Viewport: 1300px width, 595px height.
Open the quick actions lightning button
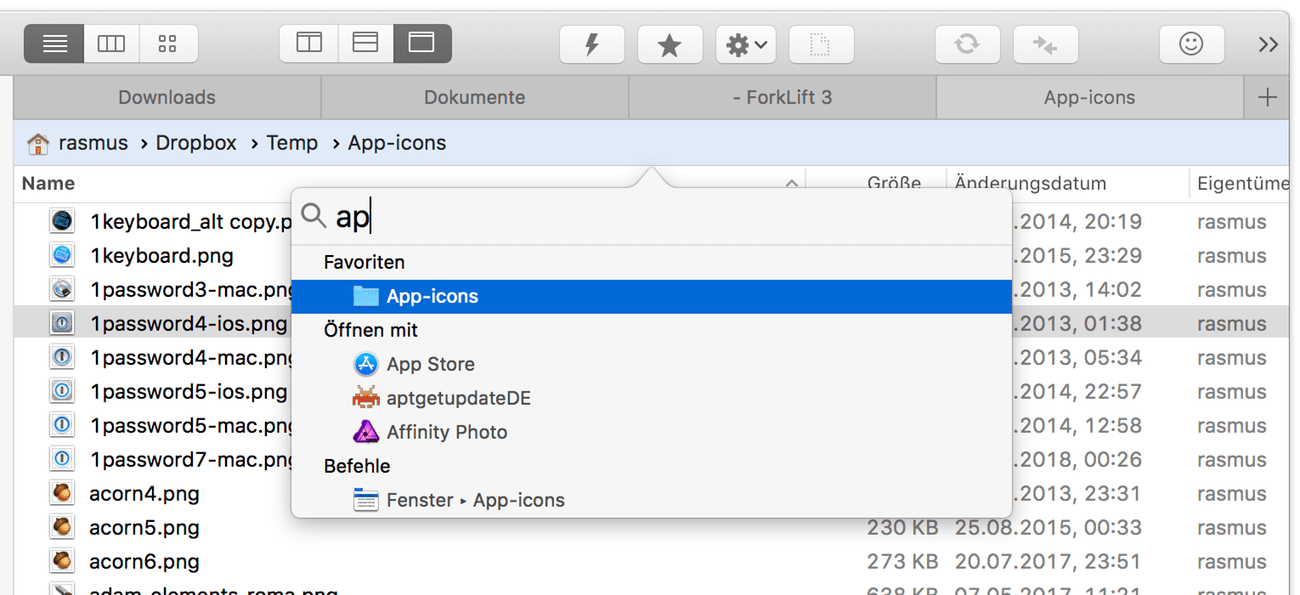tap(592, 44)
